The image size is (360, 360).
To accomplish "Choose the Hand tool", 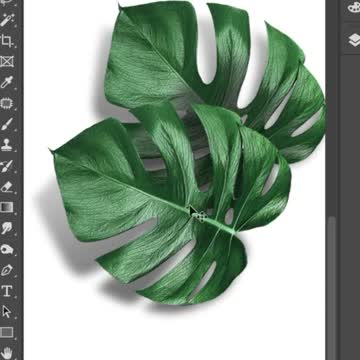I will (x=7, y=352).
